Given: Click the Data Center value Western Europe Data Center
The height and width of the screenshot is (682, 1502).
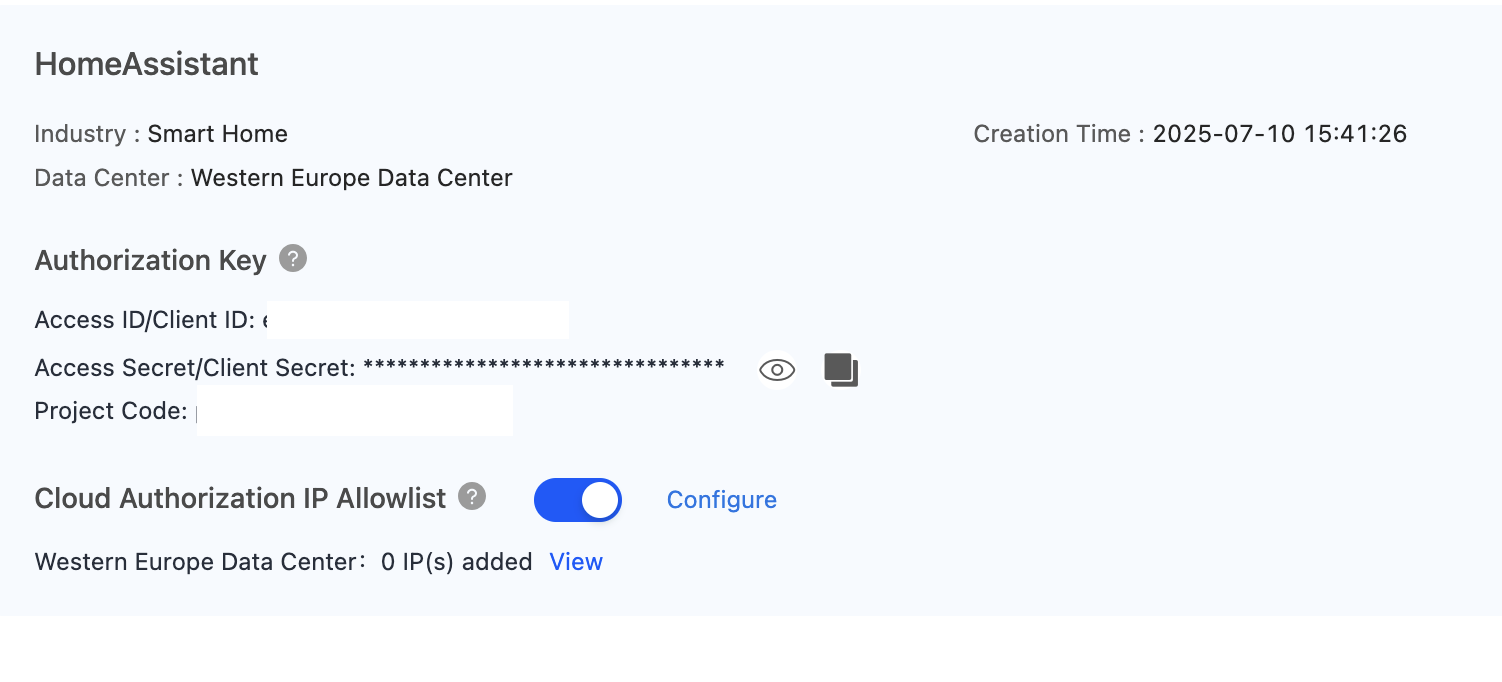Looking at the screenshot, I should (352, 178).
